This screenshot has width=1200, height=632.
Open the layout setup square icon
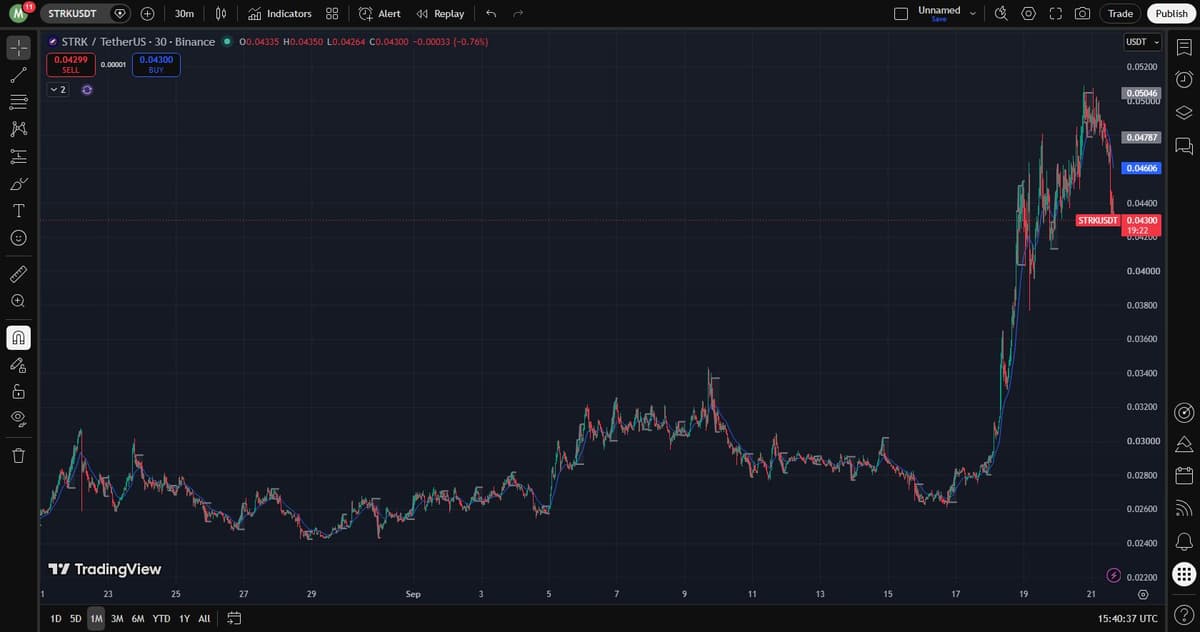(900, 14)
